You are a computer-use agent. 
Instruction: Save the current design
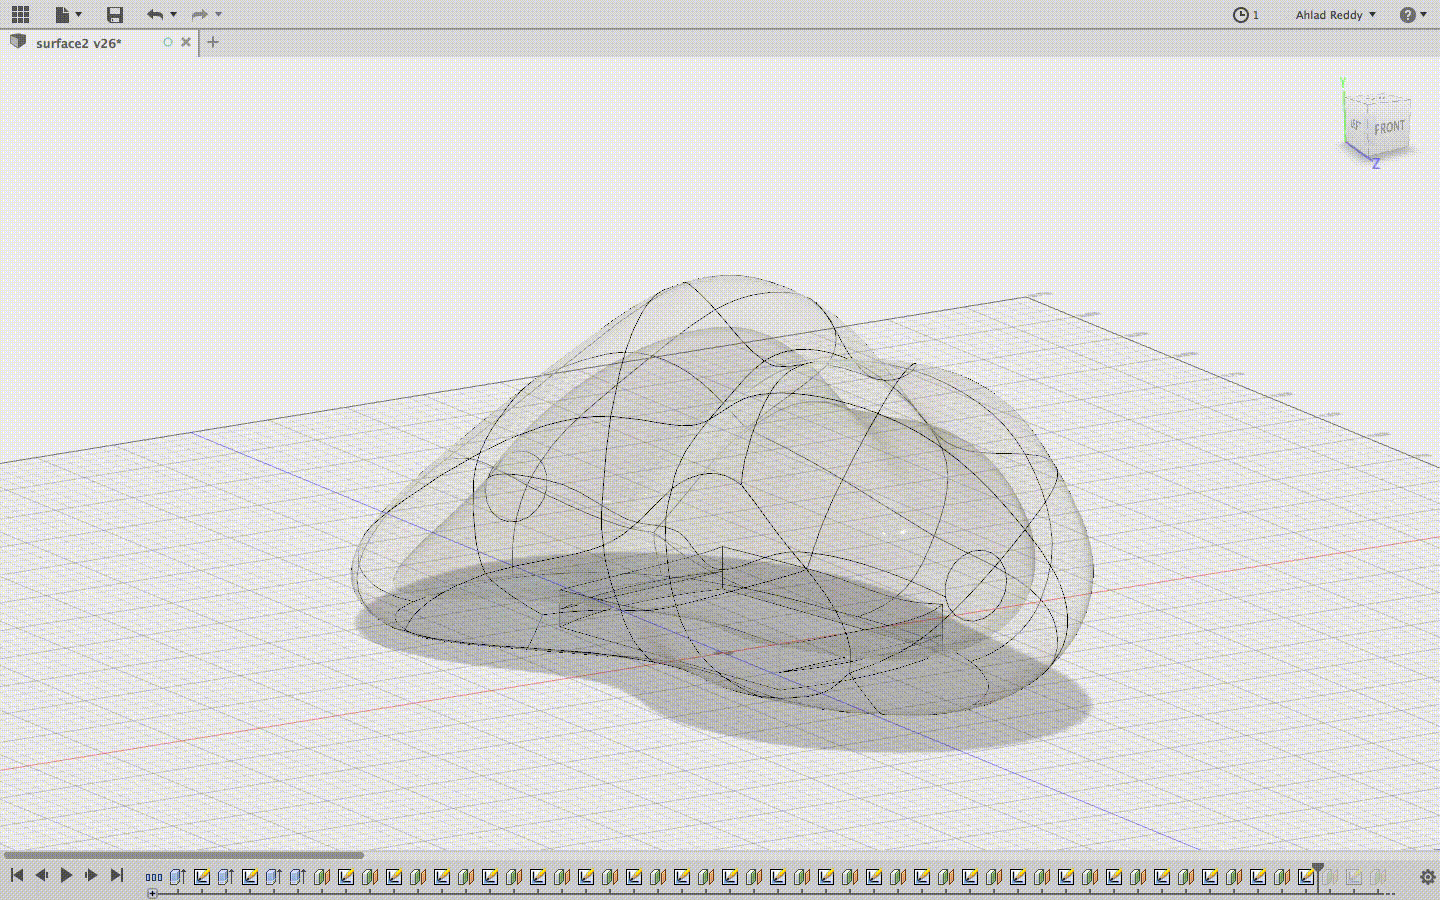coord(114,14)
